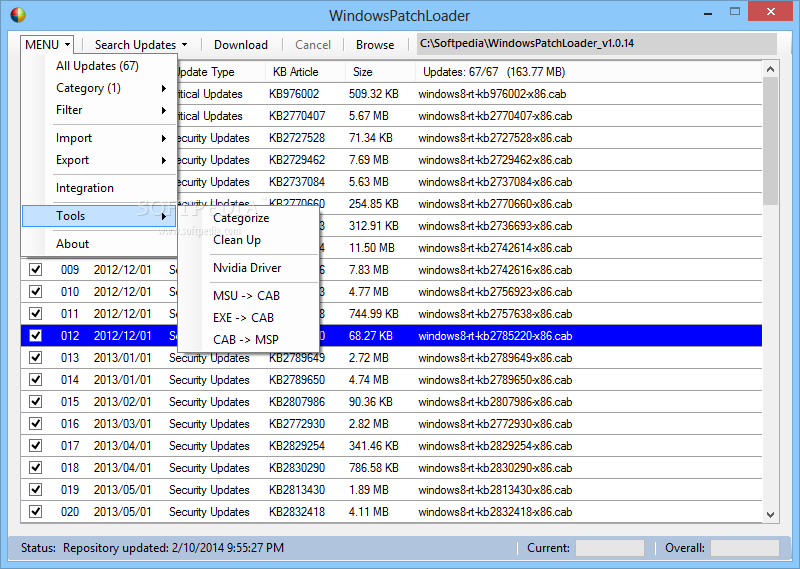Image resolution: width=800 pixels, height=569 pixels.
Task: Uncheck the checkbox for update 015
Action: 35,402
